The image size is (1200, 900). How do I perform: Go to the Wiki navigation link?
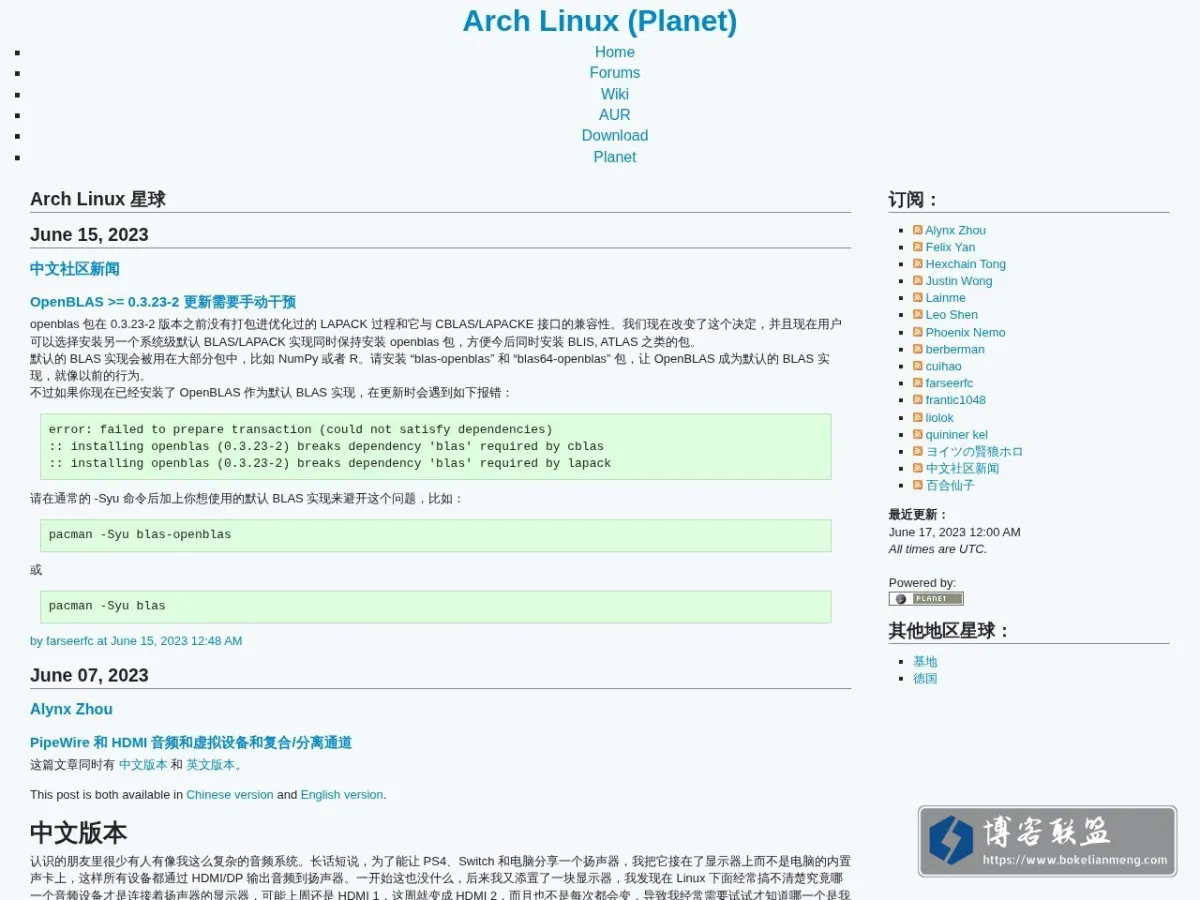(614, 94)
